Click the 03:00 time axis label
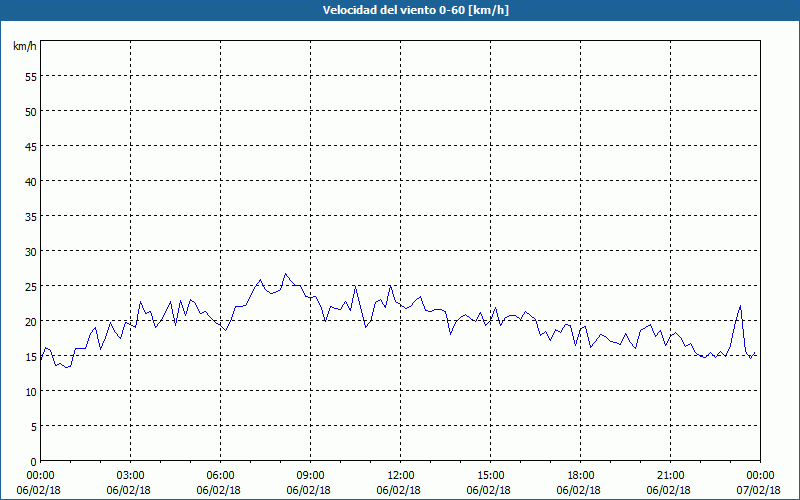Screen dimensions: 800x500 point(131,476)
